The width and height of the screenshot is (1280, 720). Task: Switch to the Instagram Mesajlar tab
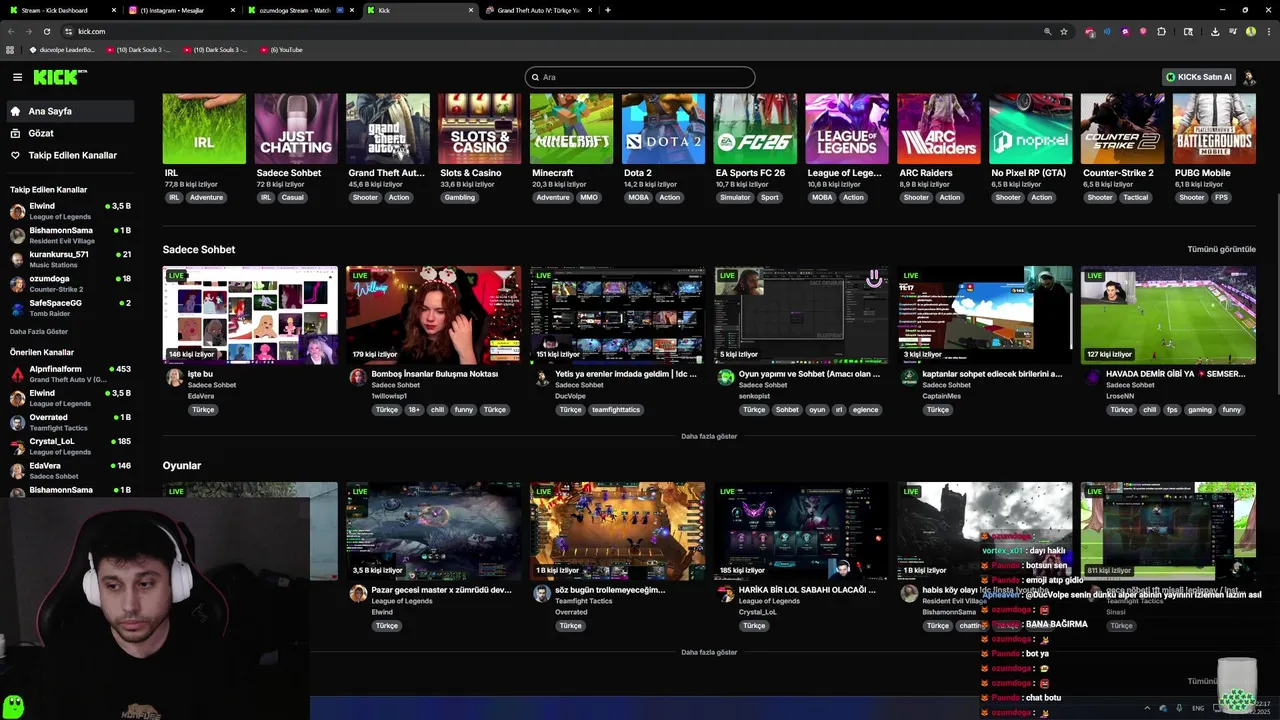click(x=182, y=10)
